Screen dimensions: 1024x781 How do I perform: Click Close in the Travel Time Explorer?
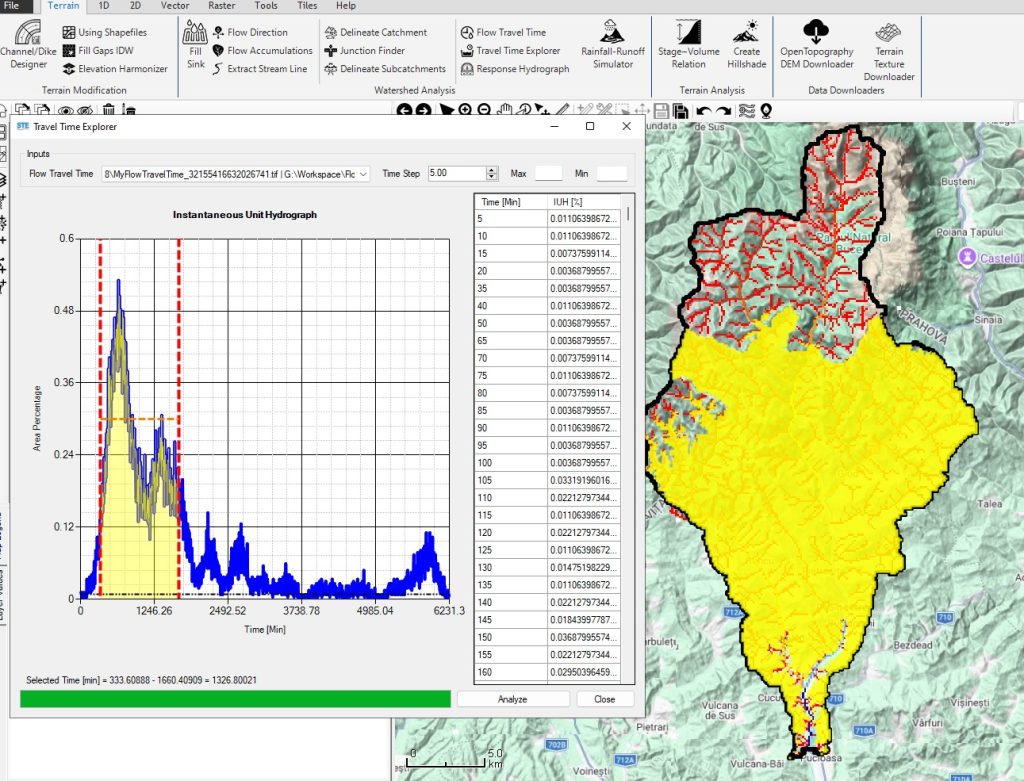pyautogui.click(x=604, y=699)
